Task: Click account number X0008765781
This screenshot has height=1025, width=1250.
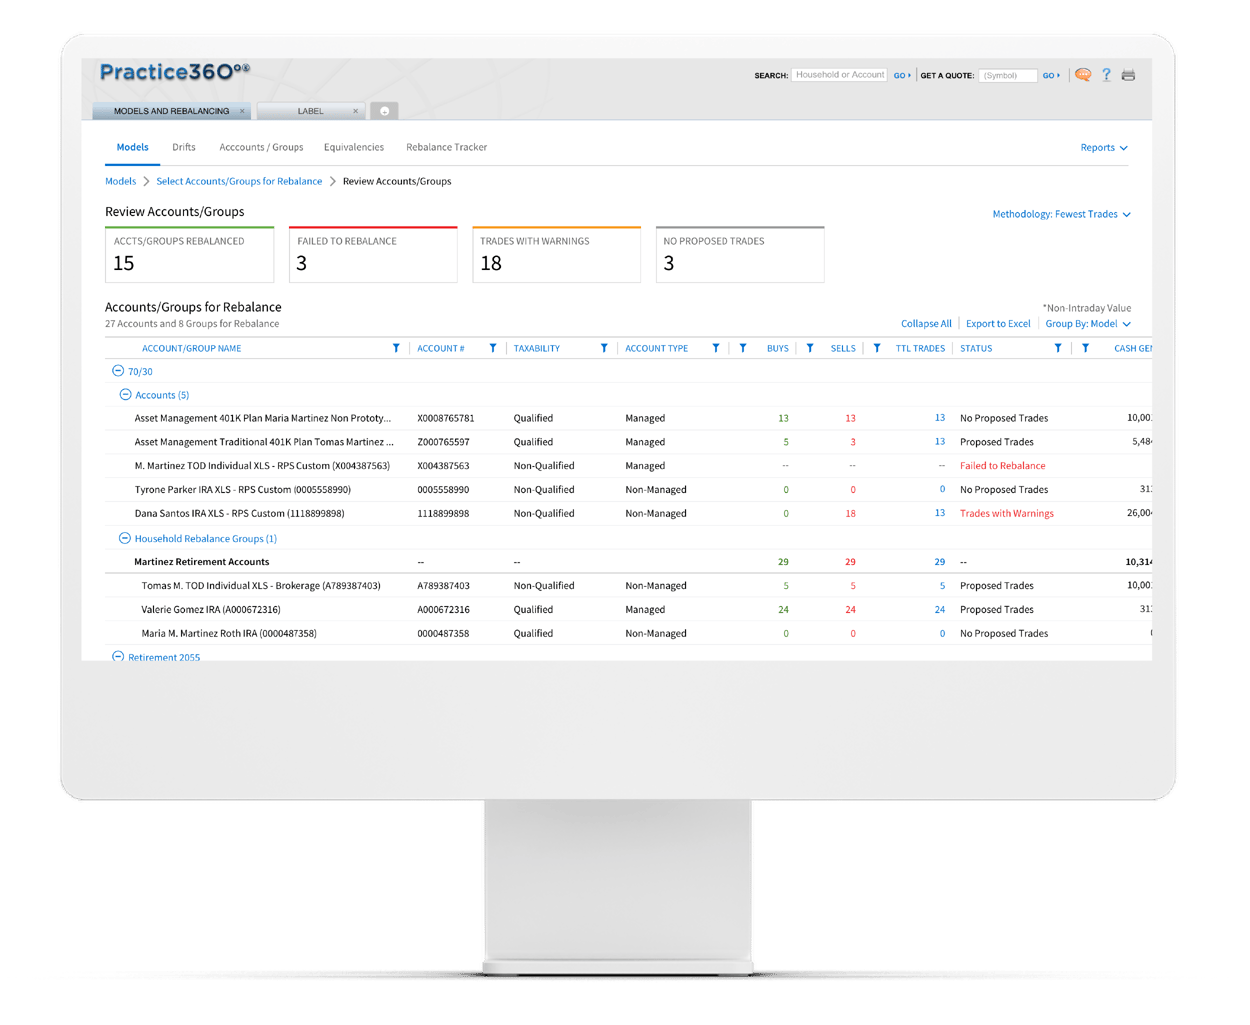Action: tap(446, 418)
